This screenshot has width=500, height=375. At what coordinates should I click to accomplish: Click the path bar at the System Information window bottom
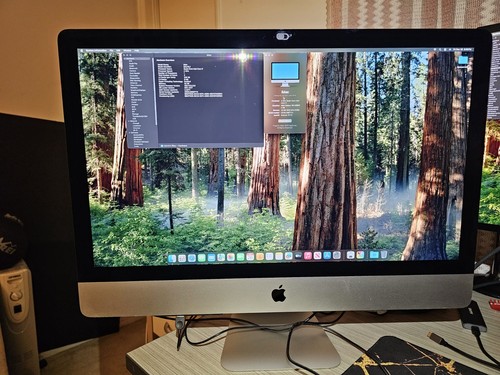211,146
